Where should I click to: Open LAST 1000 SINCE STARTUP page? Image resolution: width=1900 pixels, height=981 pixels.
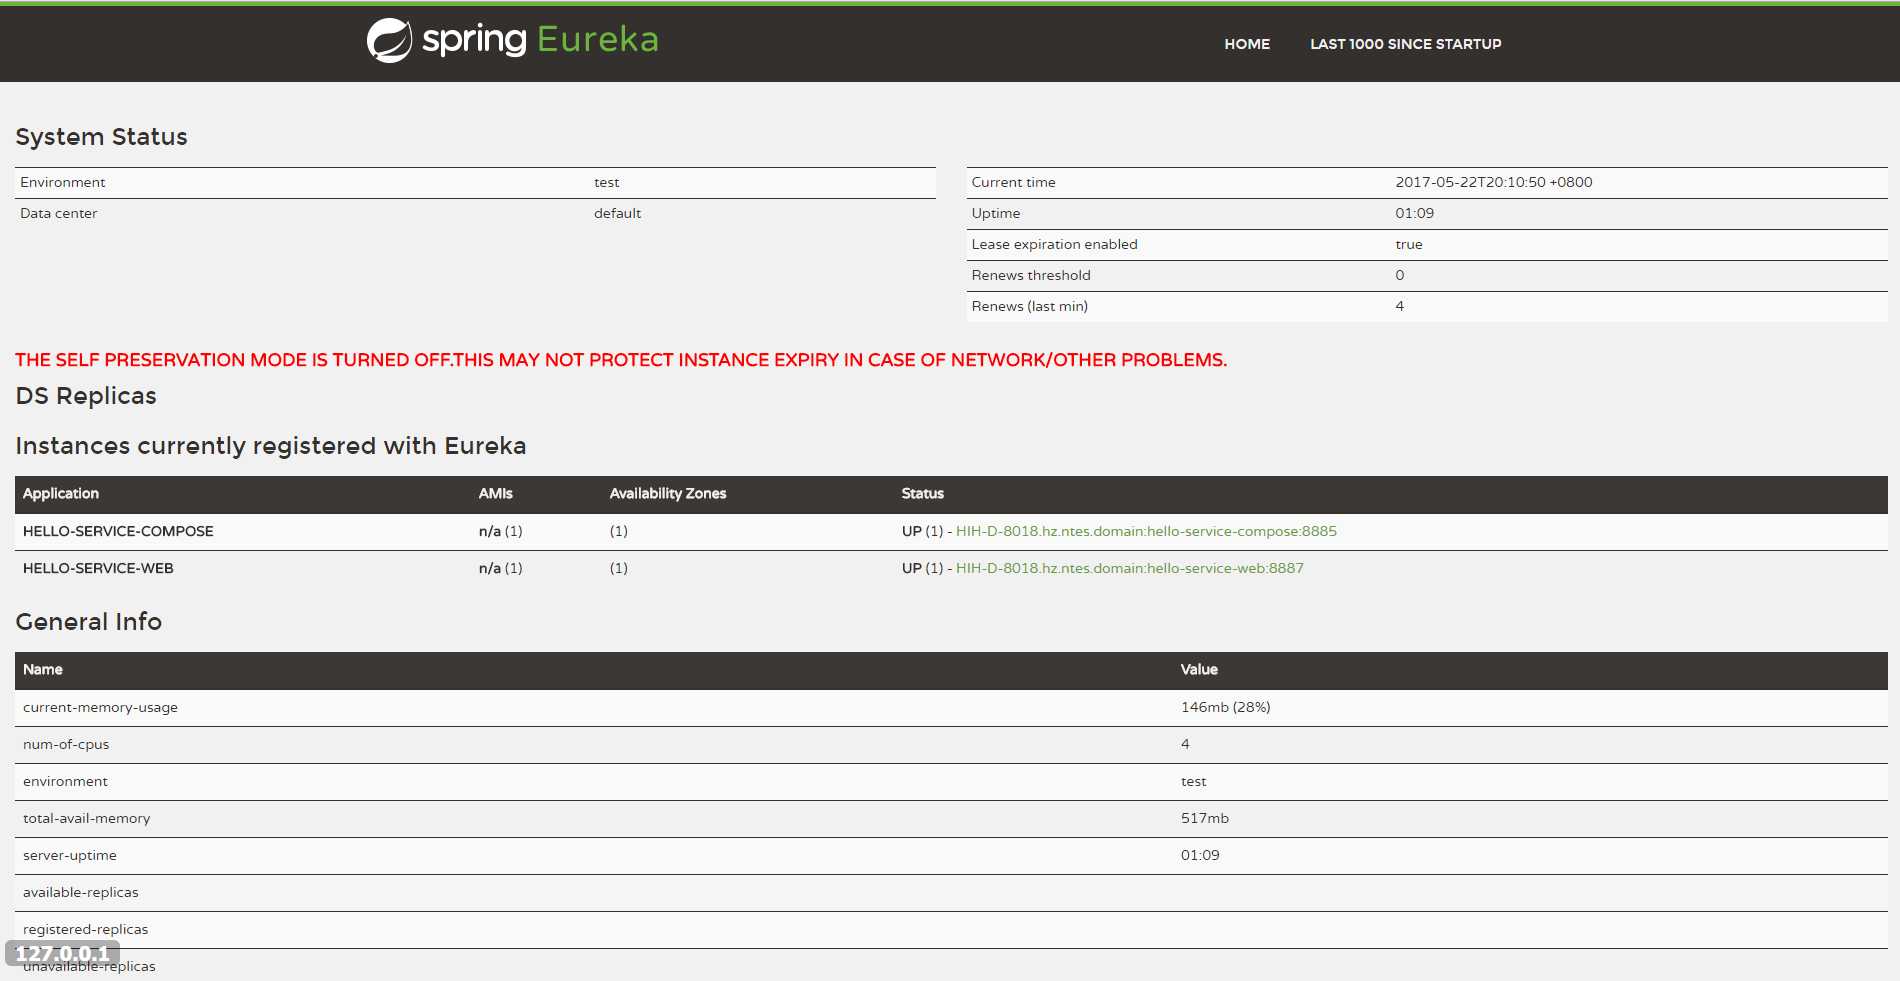pyautogui.click(x=1405, y=44)
